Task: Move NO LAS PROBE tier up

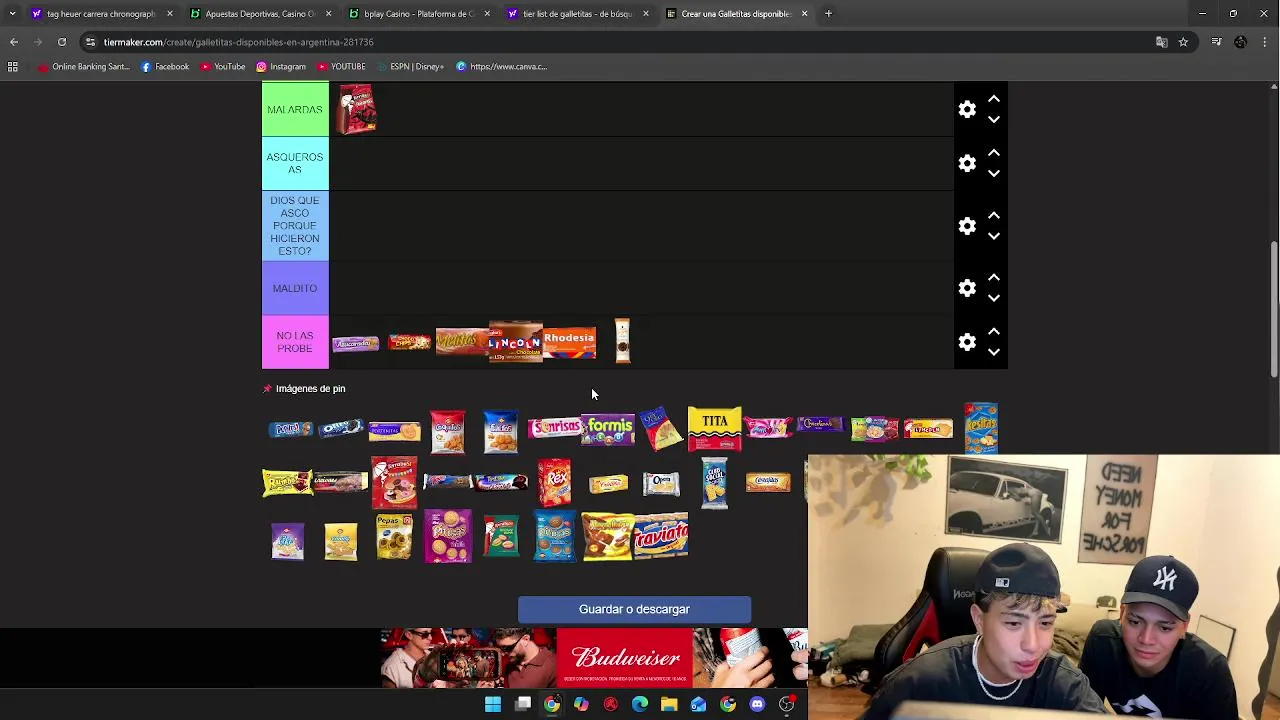Action: pyautogui.click(x=994, y=332)
